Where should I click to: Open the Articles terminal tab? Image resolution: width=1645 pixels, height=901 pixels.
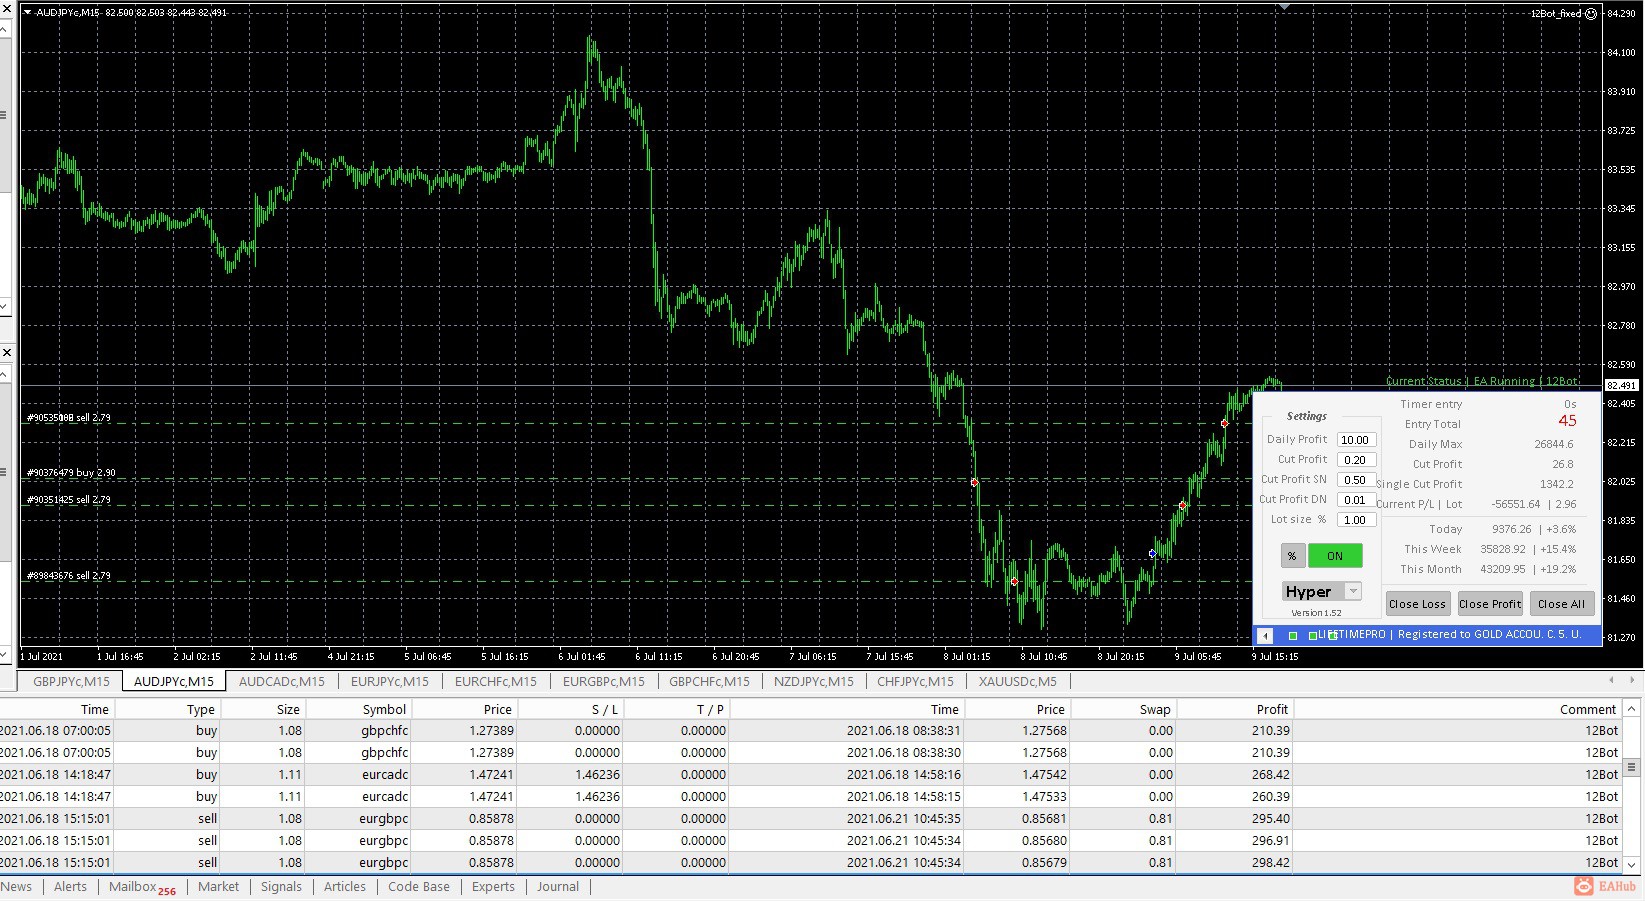(x=345, y=886)
